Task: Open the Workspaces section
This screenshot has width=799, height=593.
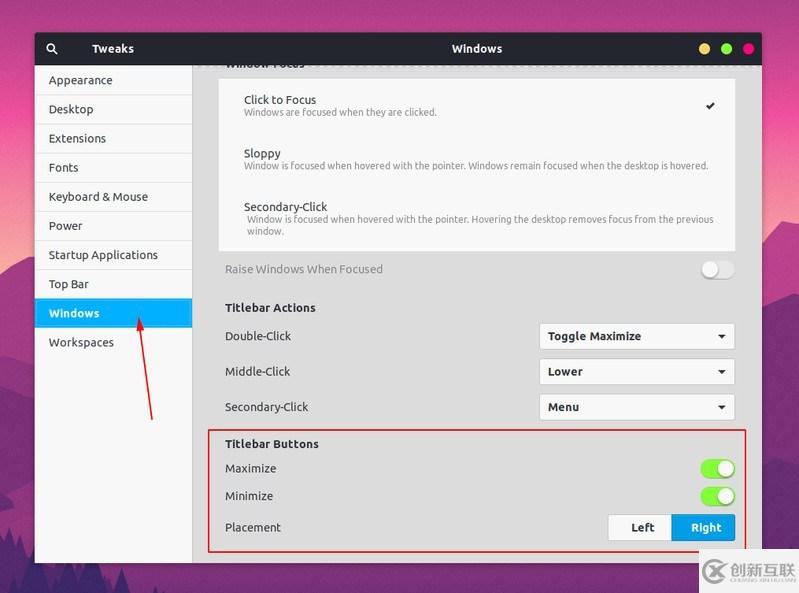Action: 114,342
